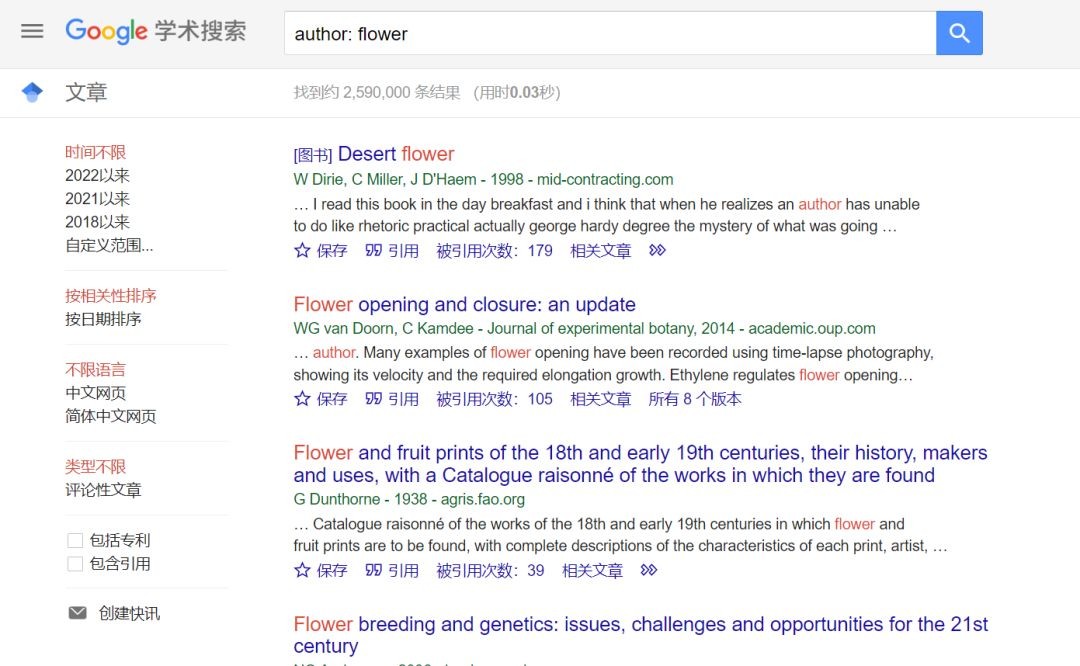The height and width of the screenshot is (666, 1080).
Task: Click the envelope create alert icon
Action: (x=77, y=613)
